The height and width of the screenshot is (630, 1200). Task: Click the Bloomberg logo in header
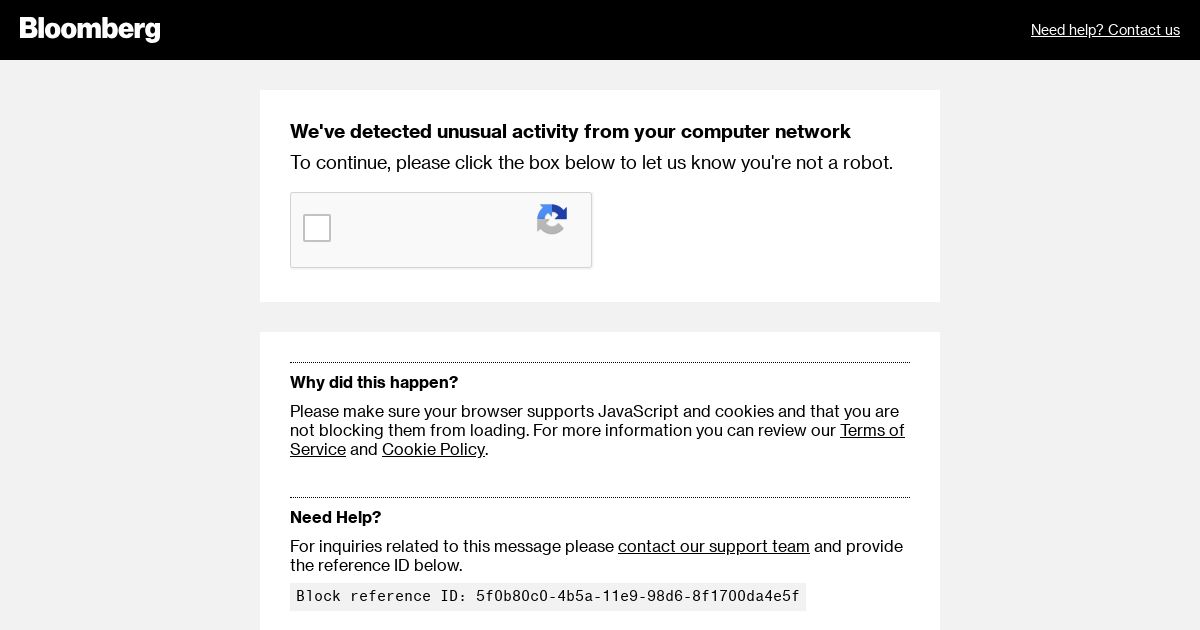click(90, 29)
